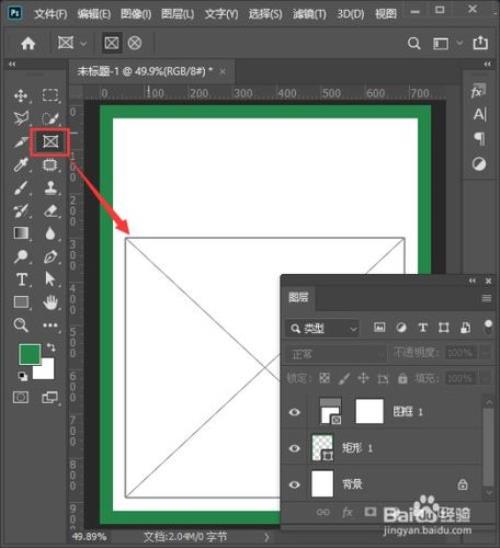Toggle adjustment layer filter icon
Screen dimensions: 500x548
pos(401,327)
